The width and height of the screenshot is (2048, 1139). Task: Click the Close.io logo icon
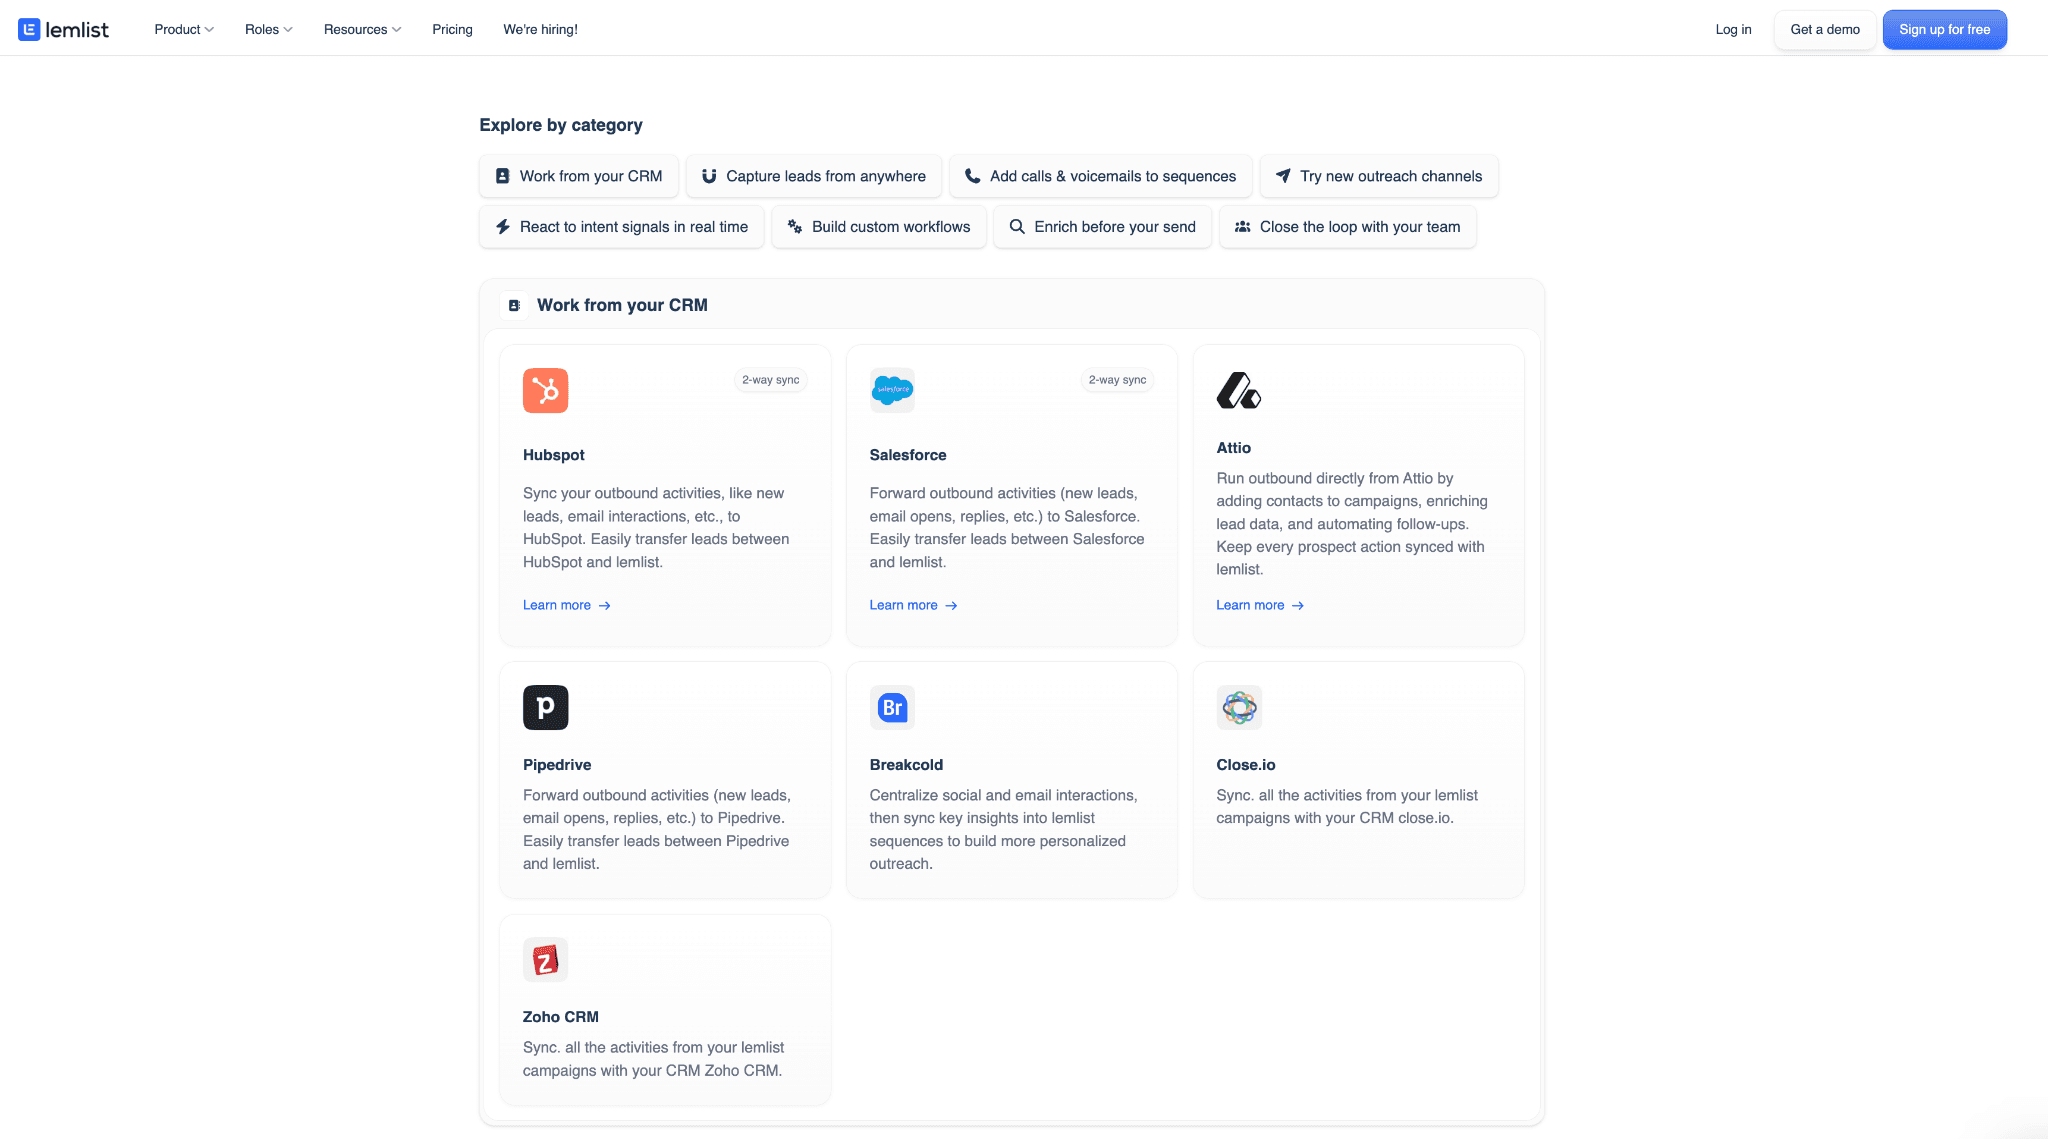(1239, 707)
